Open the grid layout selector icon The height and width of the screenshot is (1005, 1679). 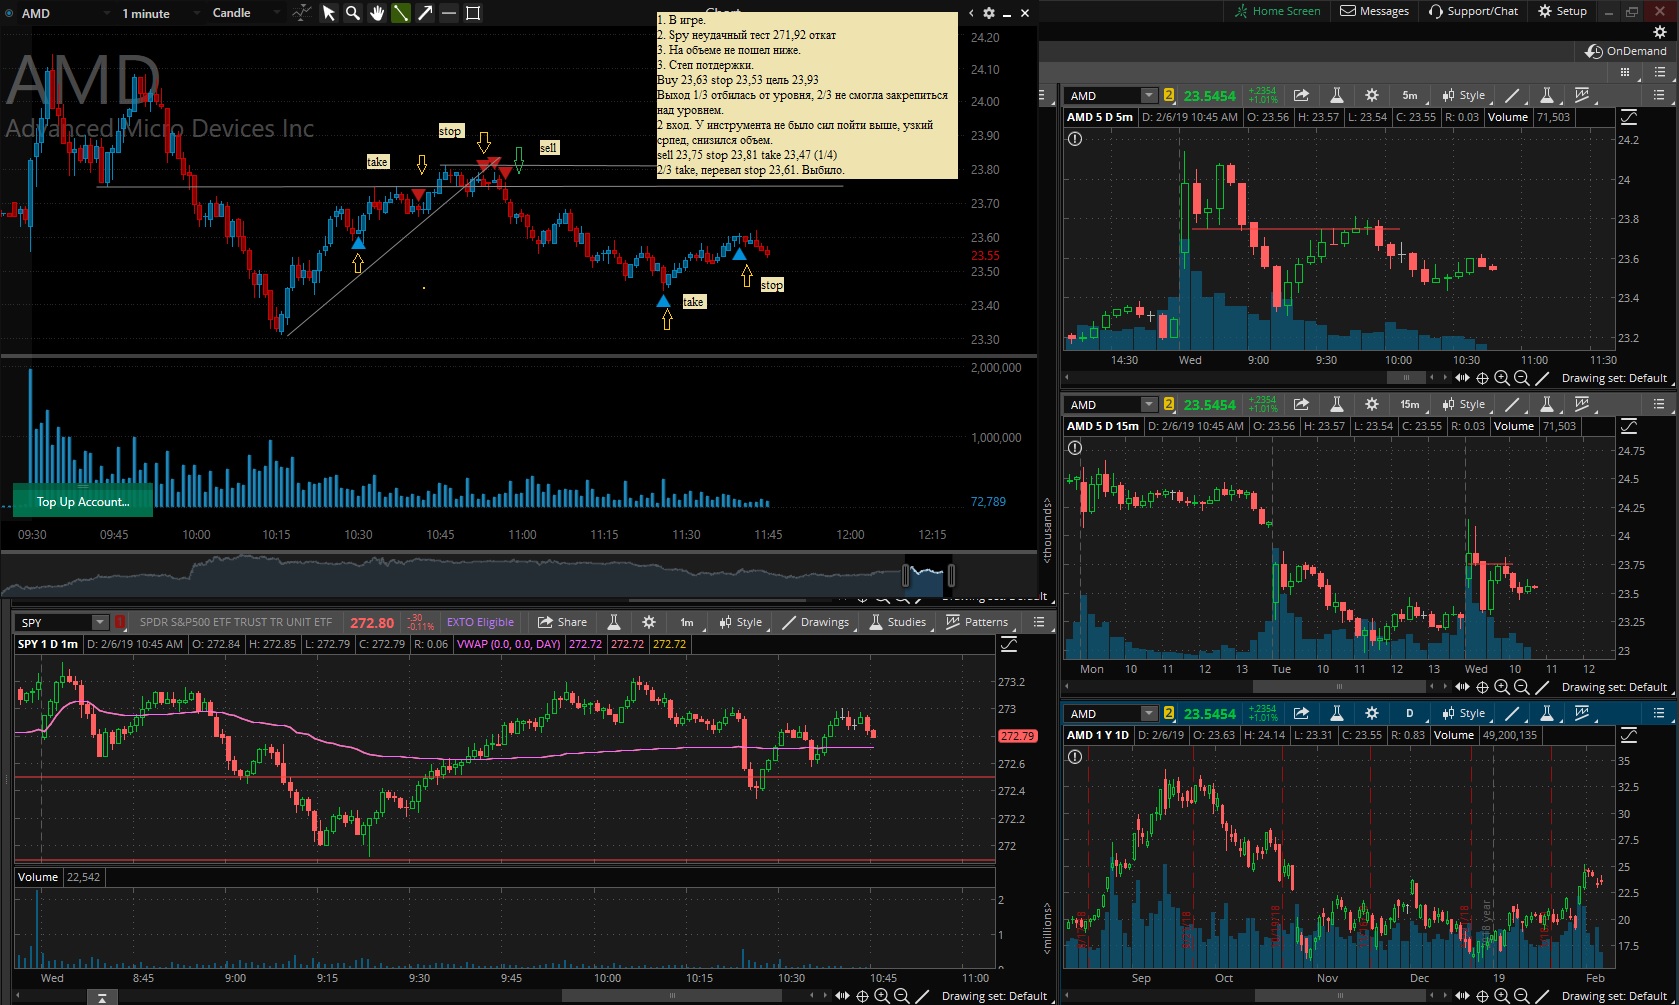click(1625, 73)
